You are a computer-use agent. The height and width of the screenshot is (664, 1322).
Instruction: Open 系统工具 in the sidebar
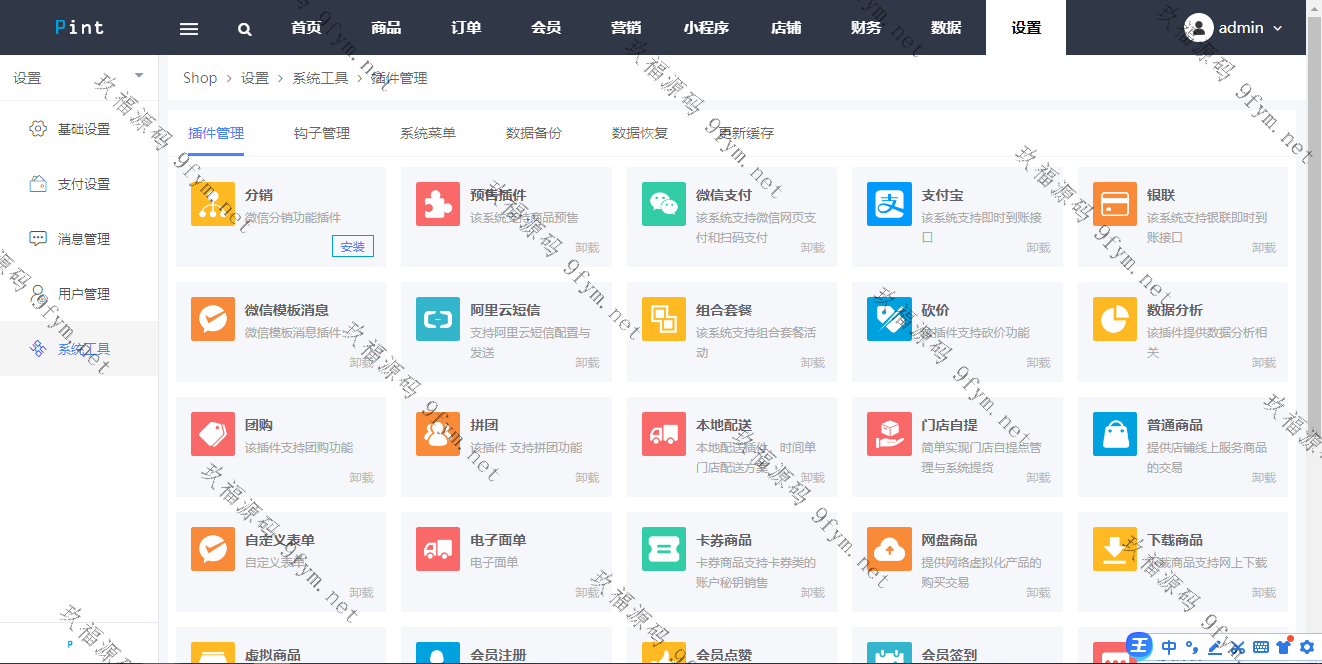pyautogui.click(x=79, y=349)
